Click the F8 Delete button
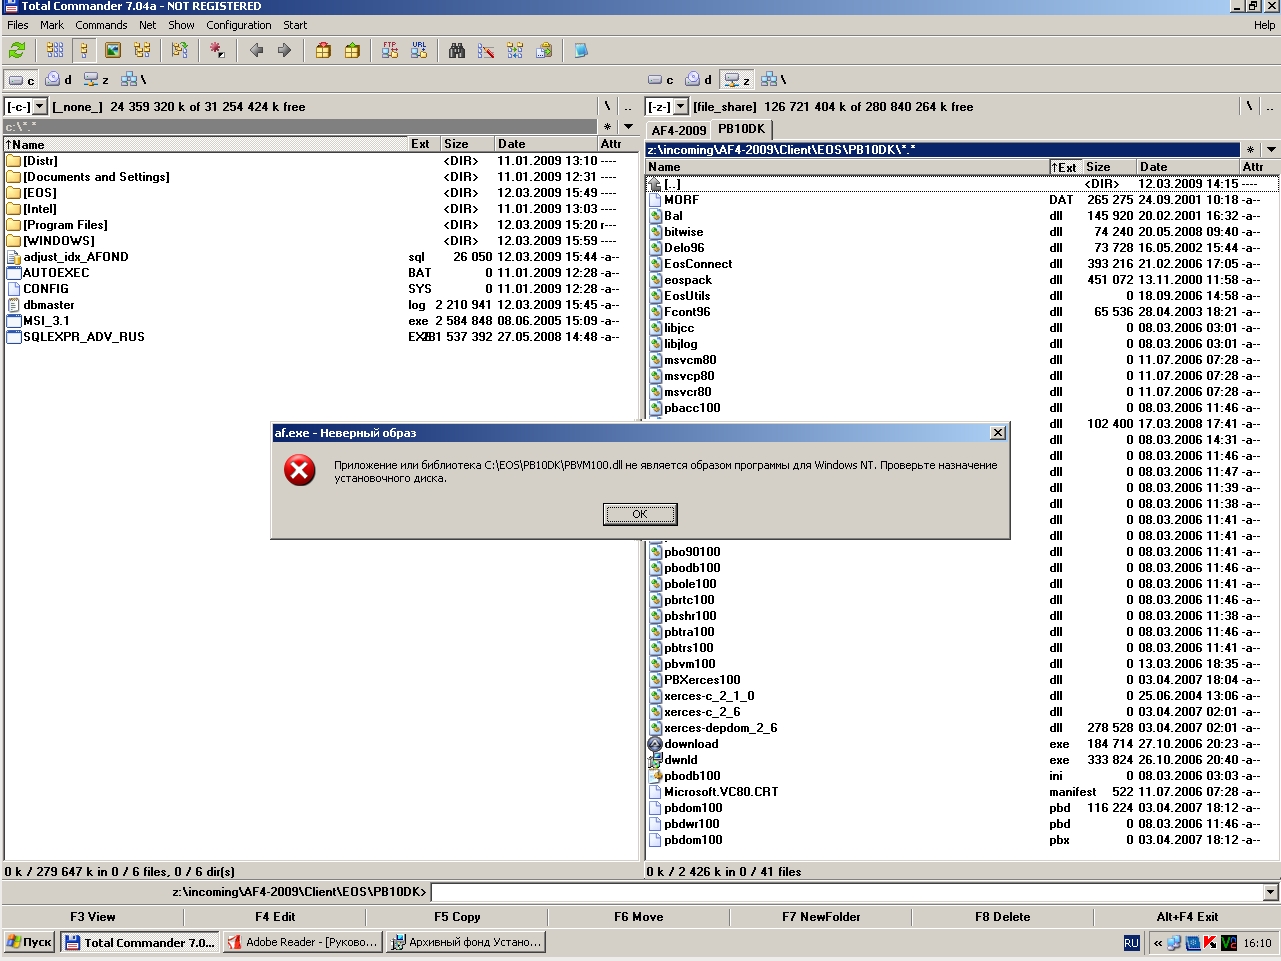The width and height of the screenshot is (1281, 961). (x=1002, y=916)
